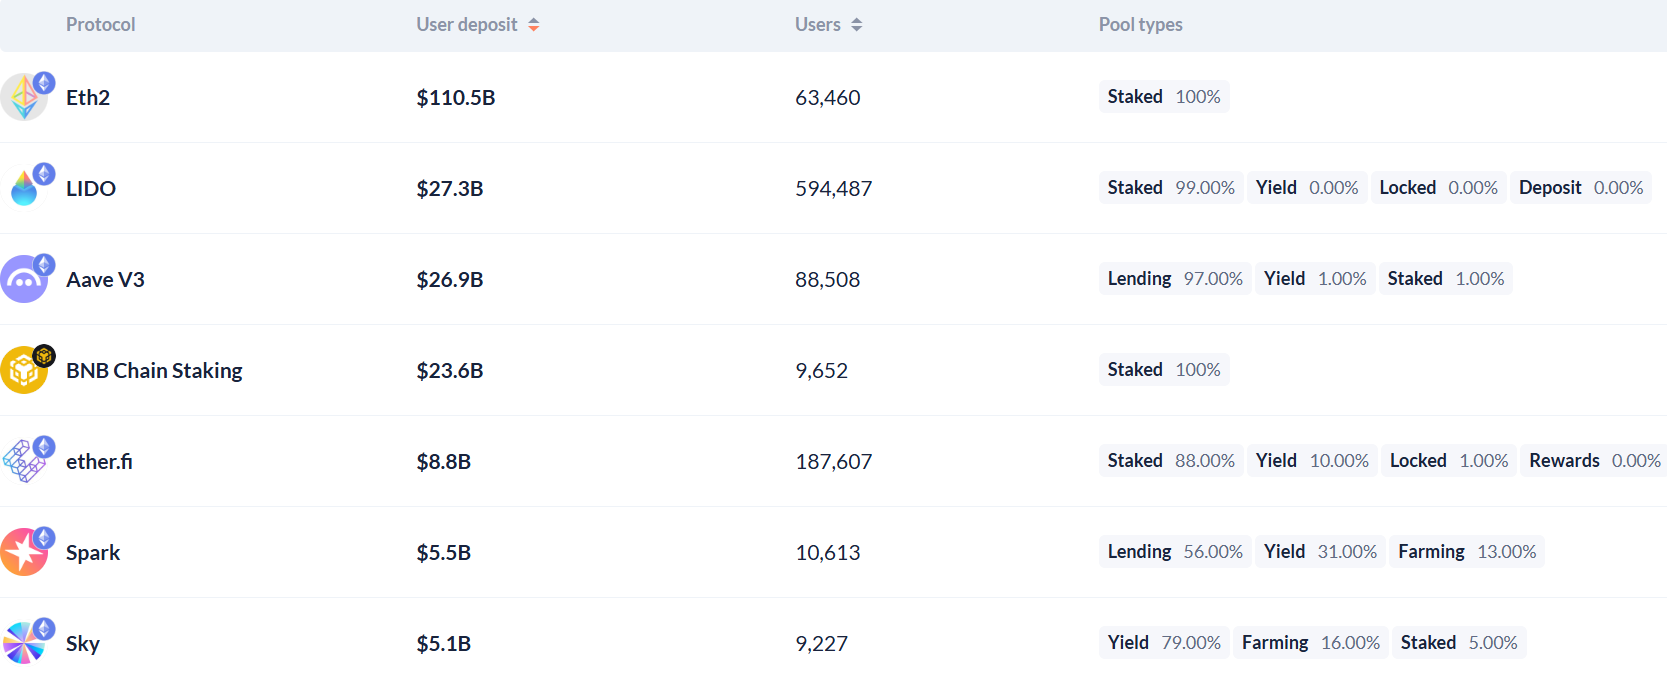This screenshot has height=673, width=1667.
Task: Sort table by Users column arrows
Action: 857,25
